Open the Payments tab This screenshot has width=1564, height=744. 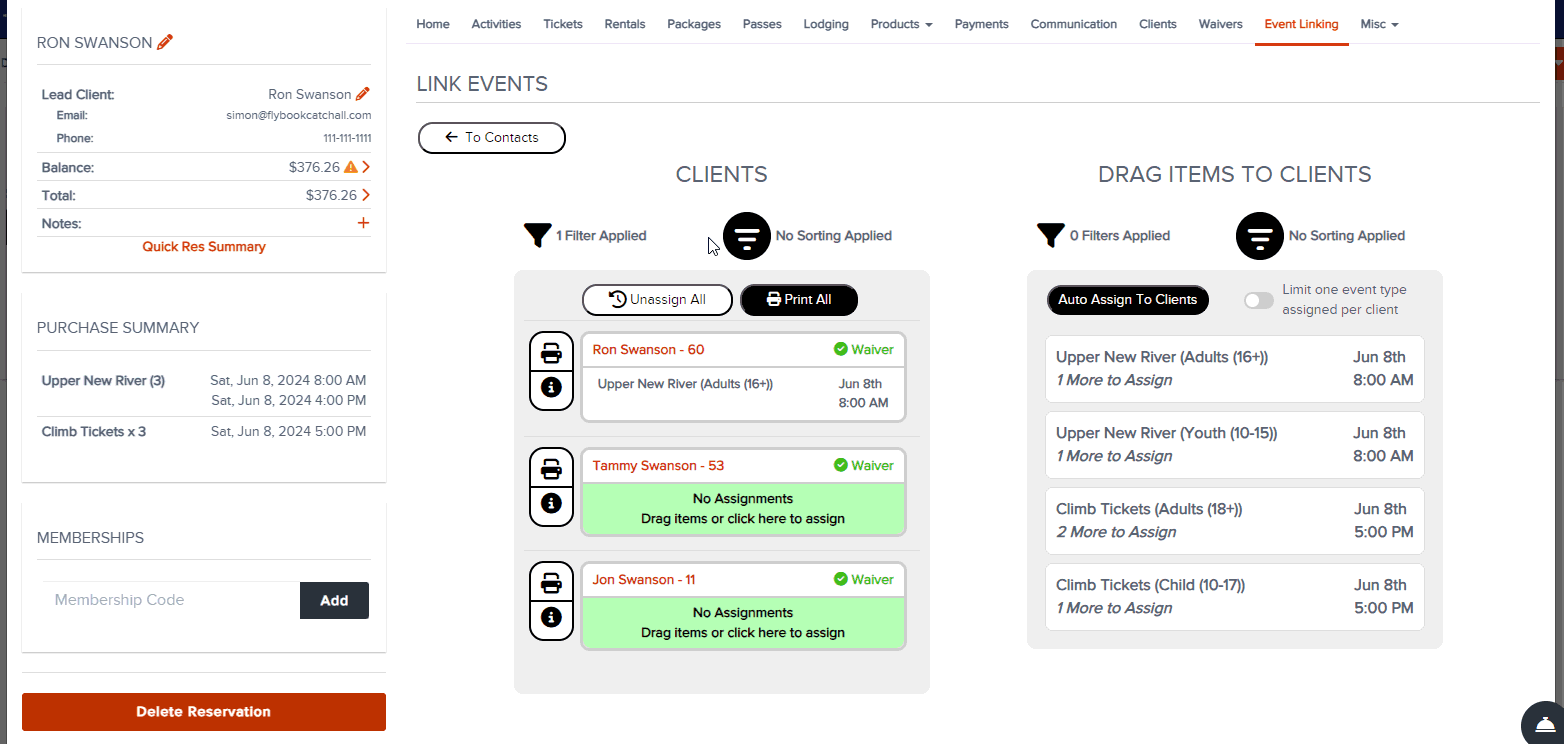[x=981, y=24]
